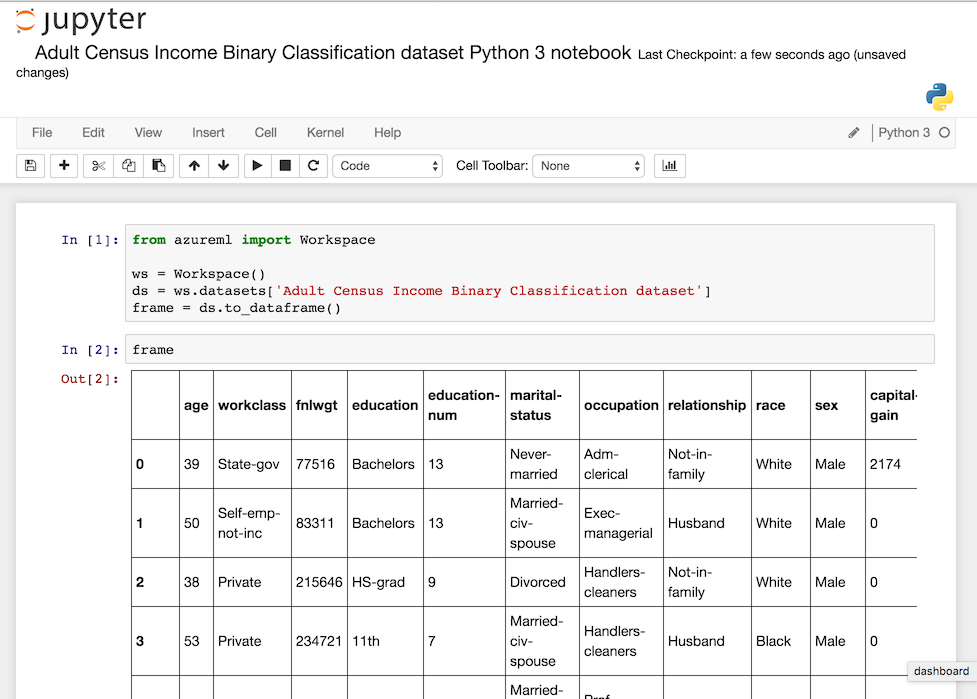977x699 pixels.
Task: Click the 215646 fnlwgt value
Action: [319, 582]
